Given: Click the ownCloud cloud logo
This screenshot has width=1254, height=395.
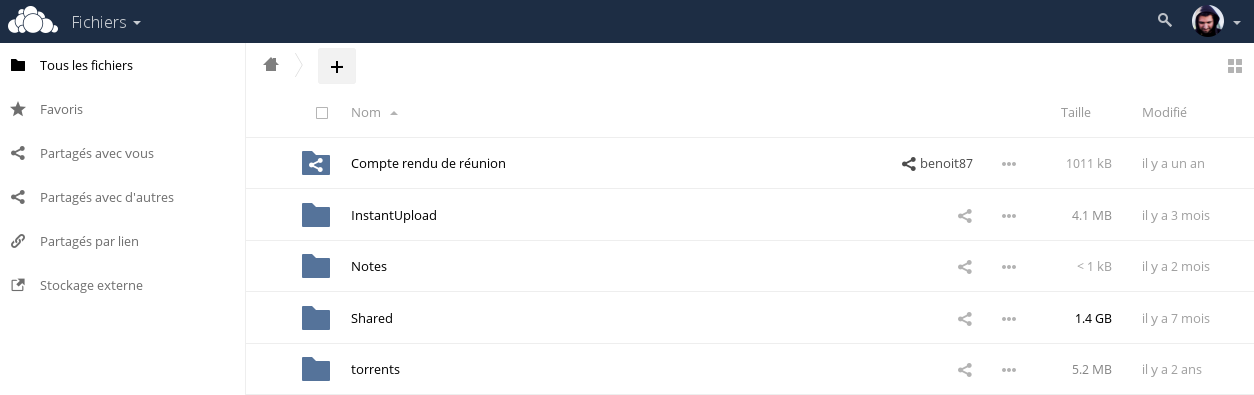Looking at the screenshot, I should click(32, 21).
